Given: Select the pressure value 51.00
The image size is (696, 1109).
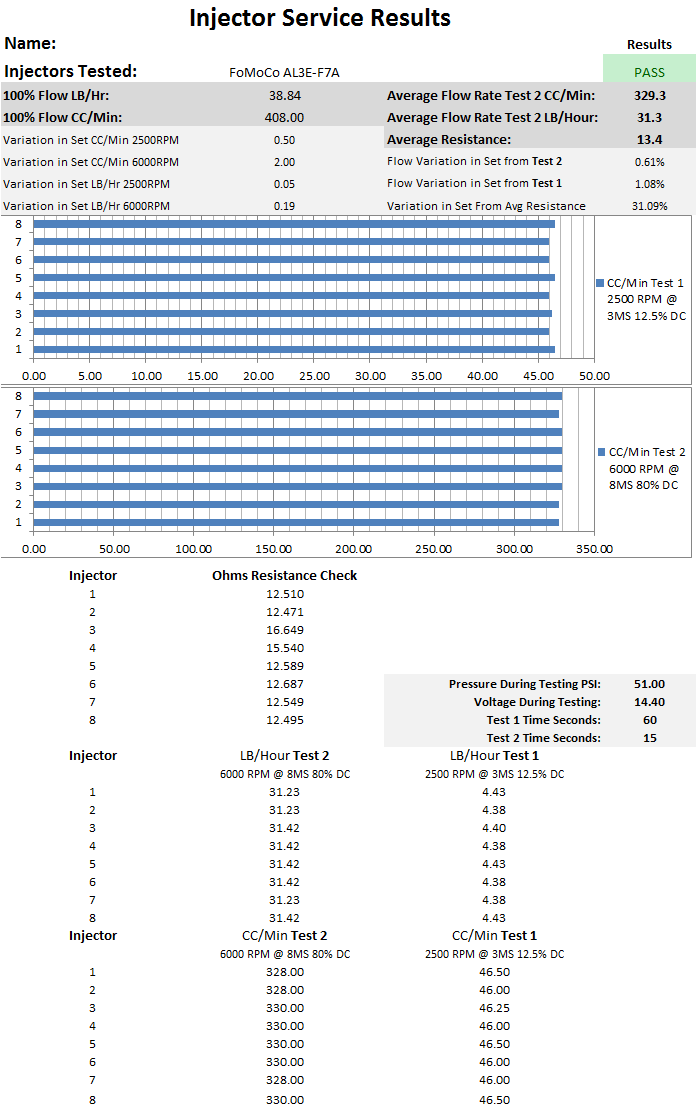Looking at the screenshot, I should [649, 684].
